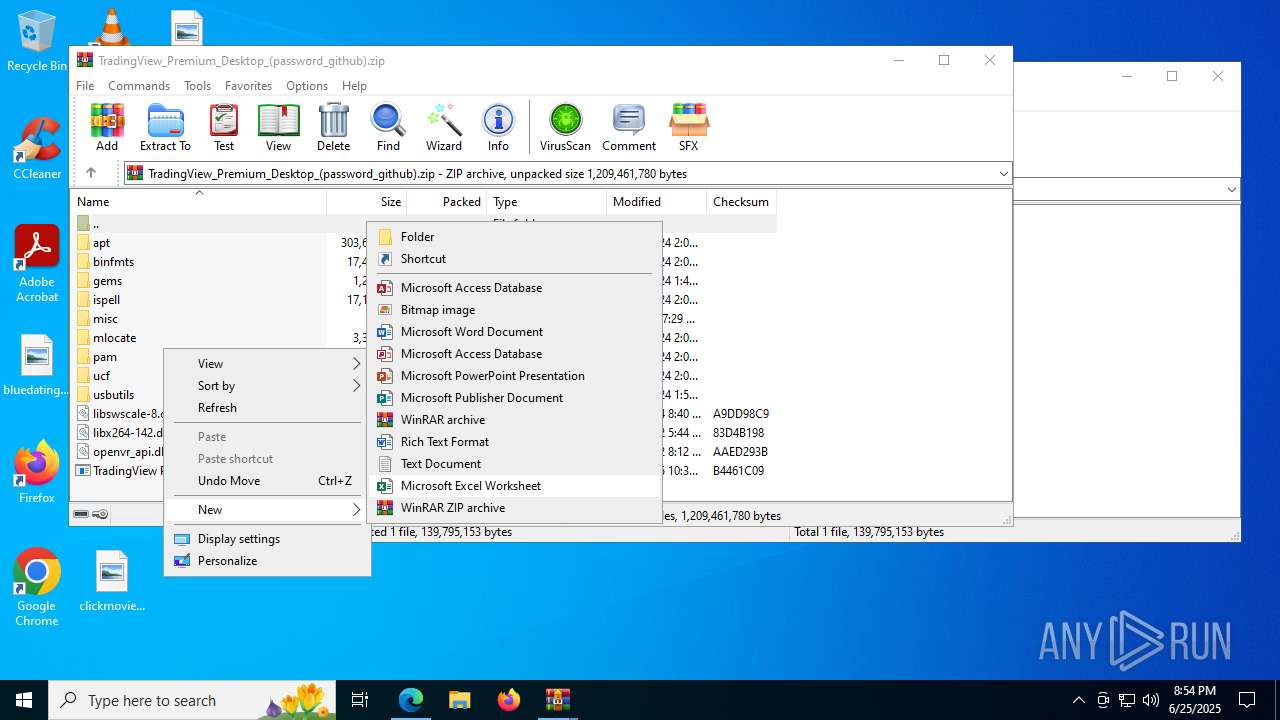Run the Test archive tool

tap(224, 127)
